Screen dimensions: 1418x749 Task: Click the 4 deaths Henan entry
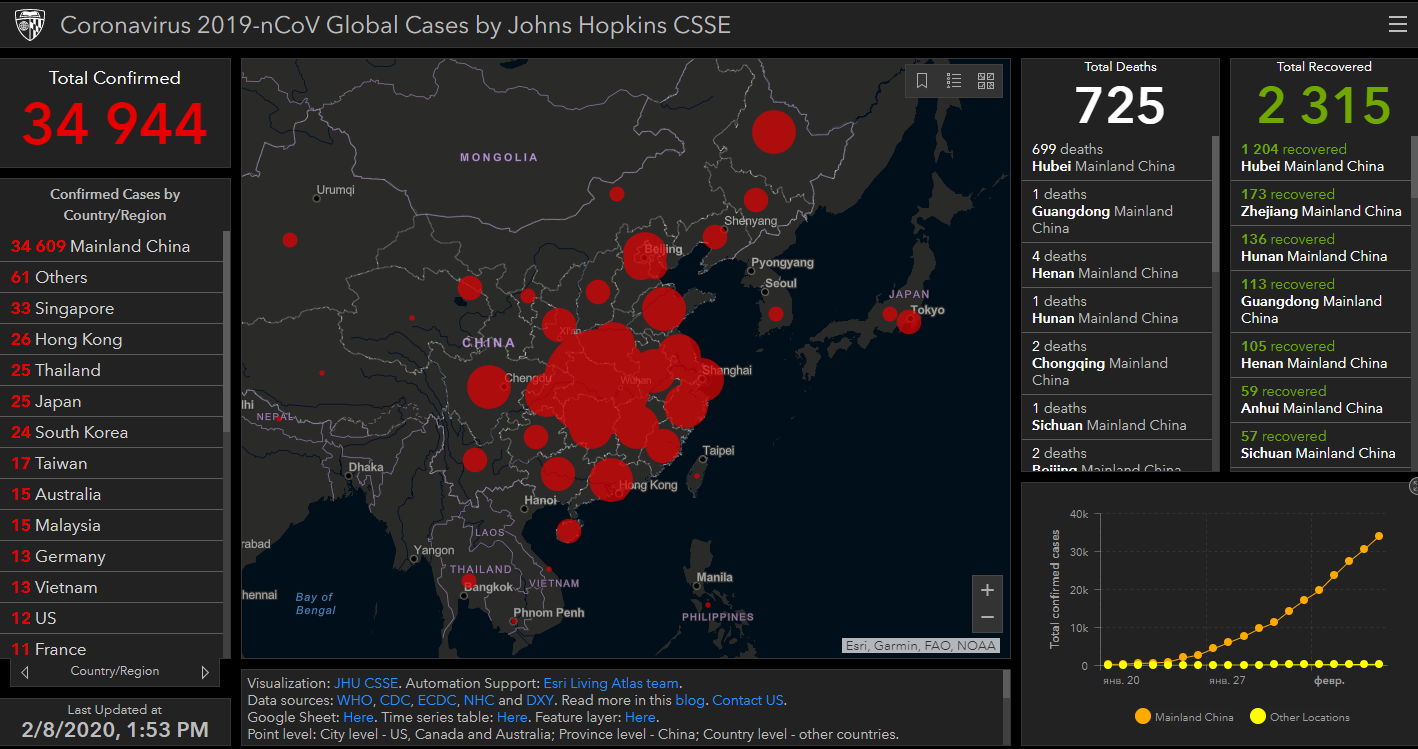1116,265
